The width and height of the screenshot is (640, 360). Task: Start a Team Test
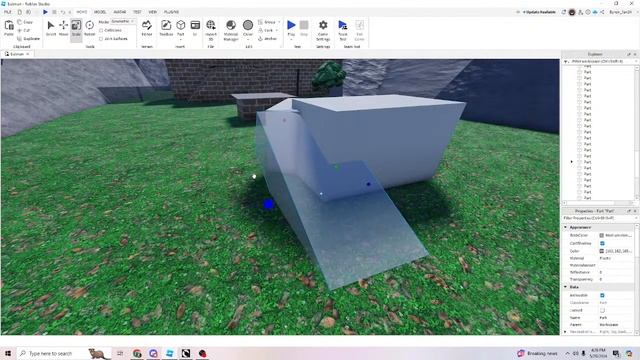click(343, 30)
